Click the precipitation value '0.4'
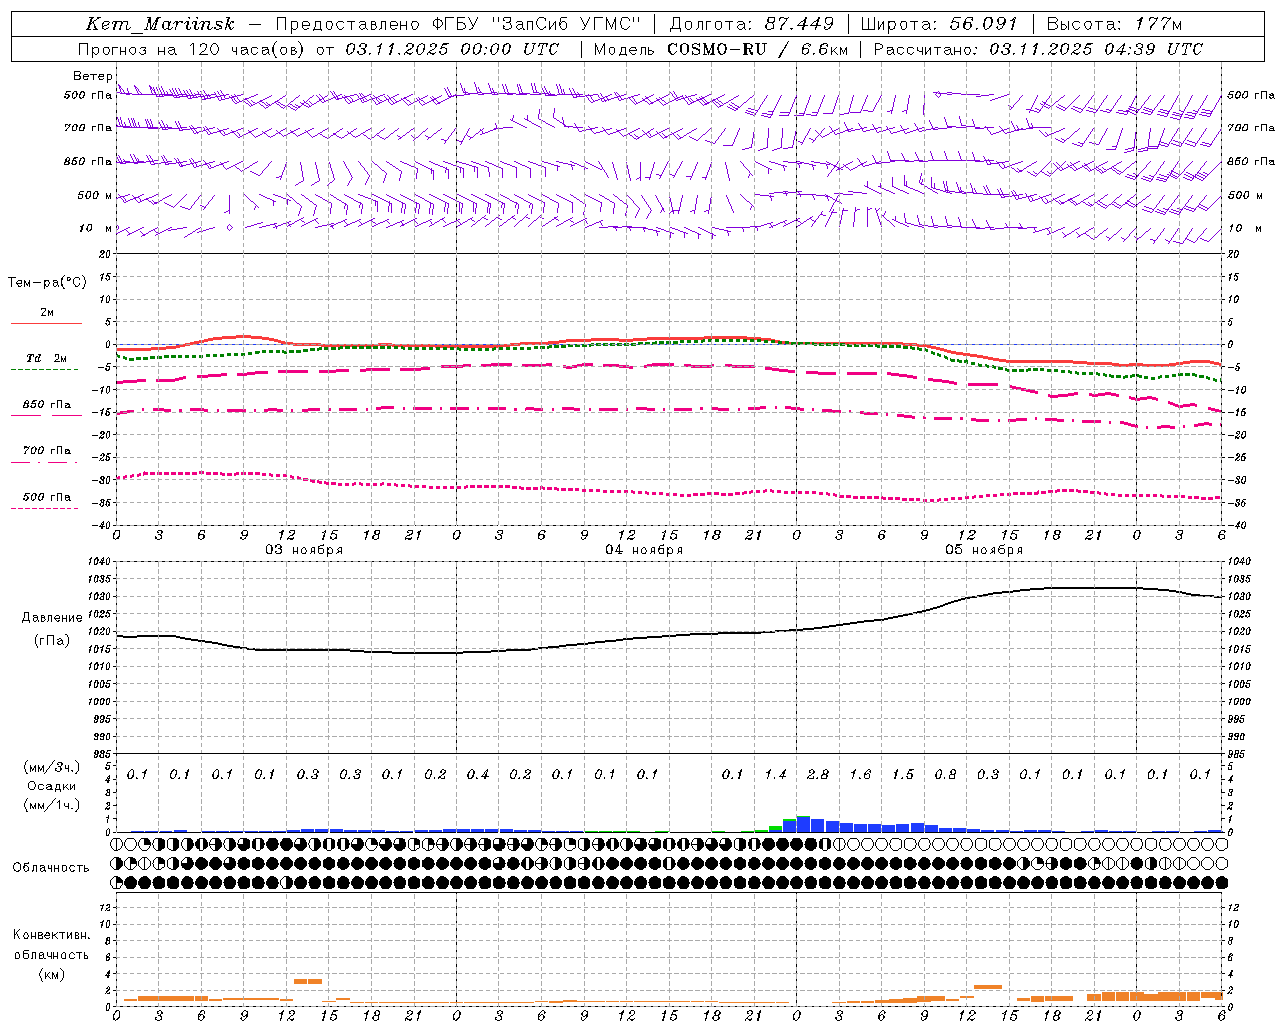The image size is (1280, 1024). tap(478, 775)
